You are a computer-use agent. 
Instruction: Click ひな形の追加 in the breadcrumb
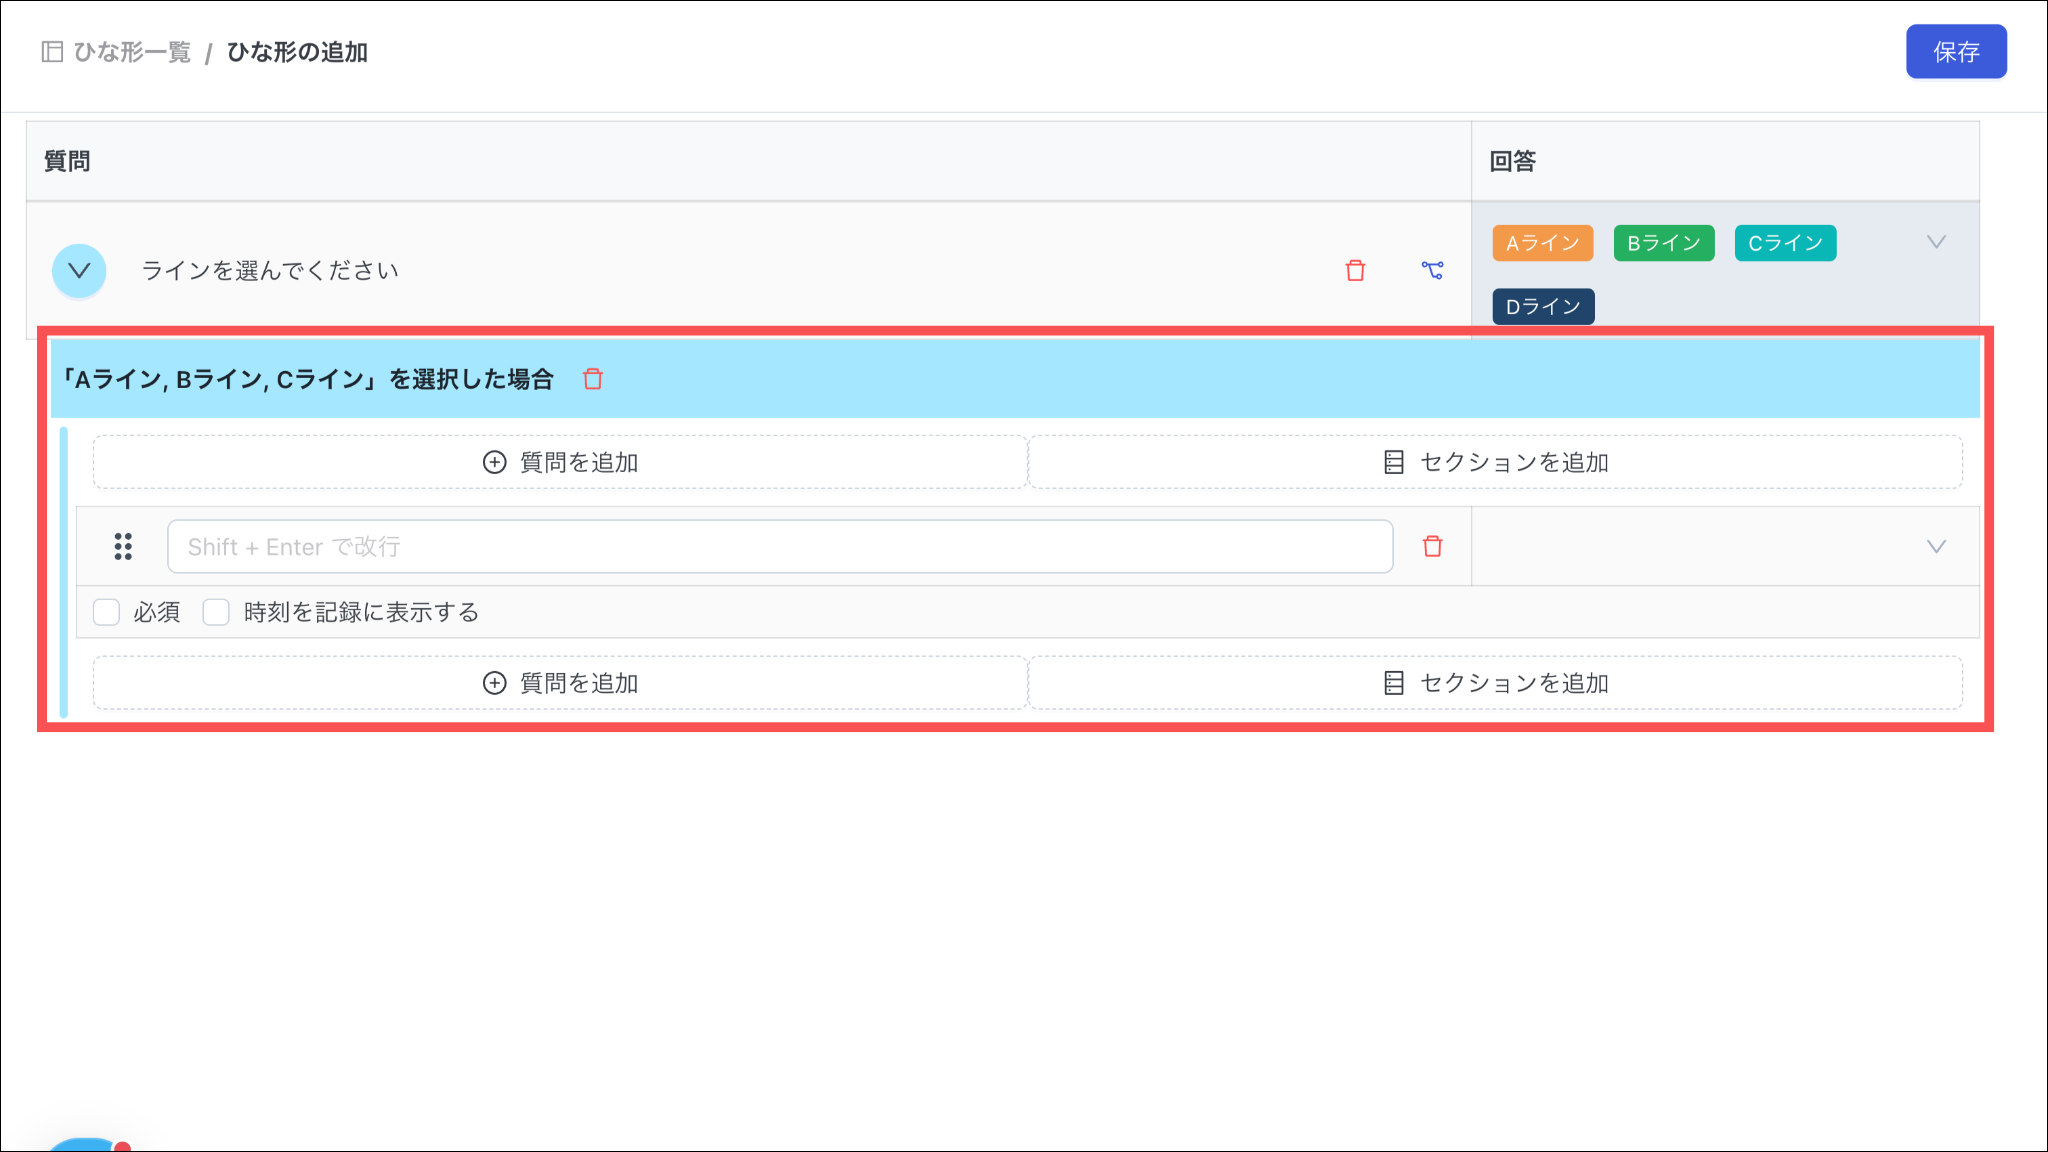(x=297, y=52)
